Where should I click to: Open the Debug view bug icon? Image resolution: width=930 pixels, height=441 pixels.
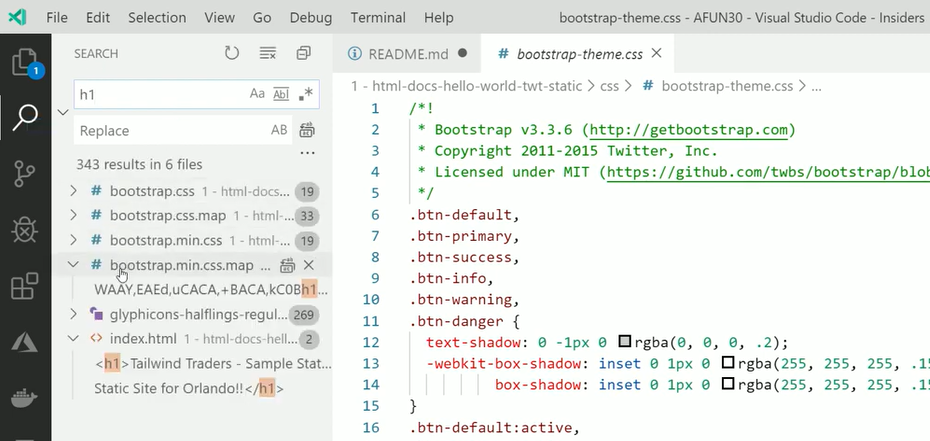point(25,230)
